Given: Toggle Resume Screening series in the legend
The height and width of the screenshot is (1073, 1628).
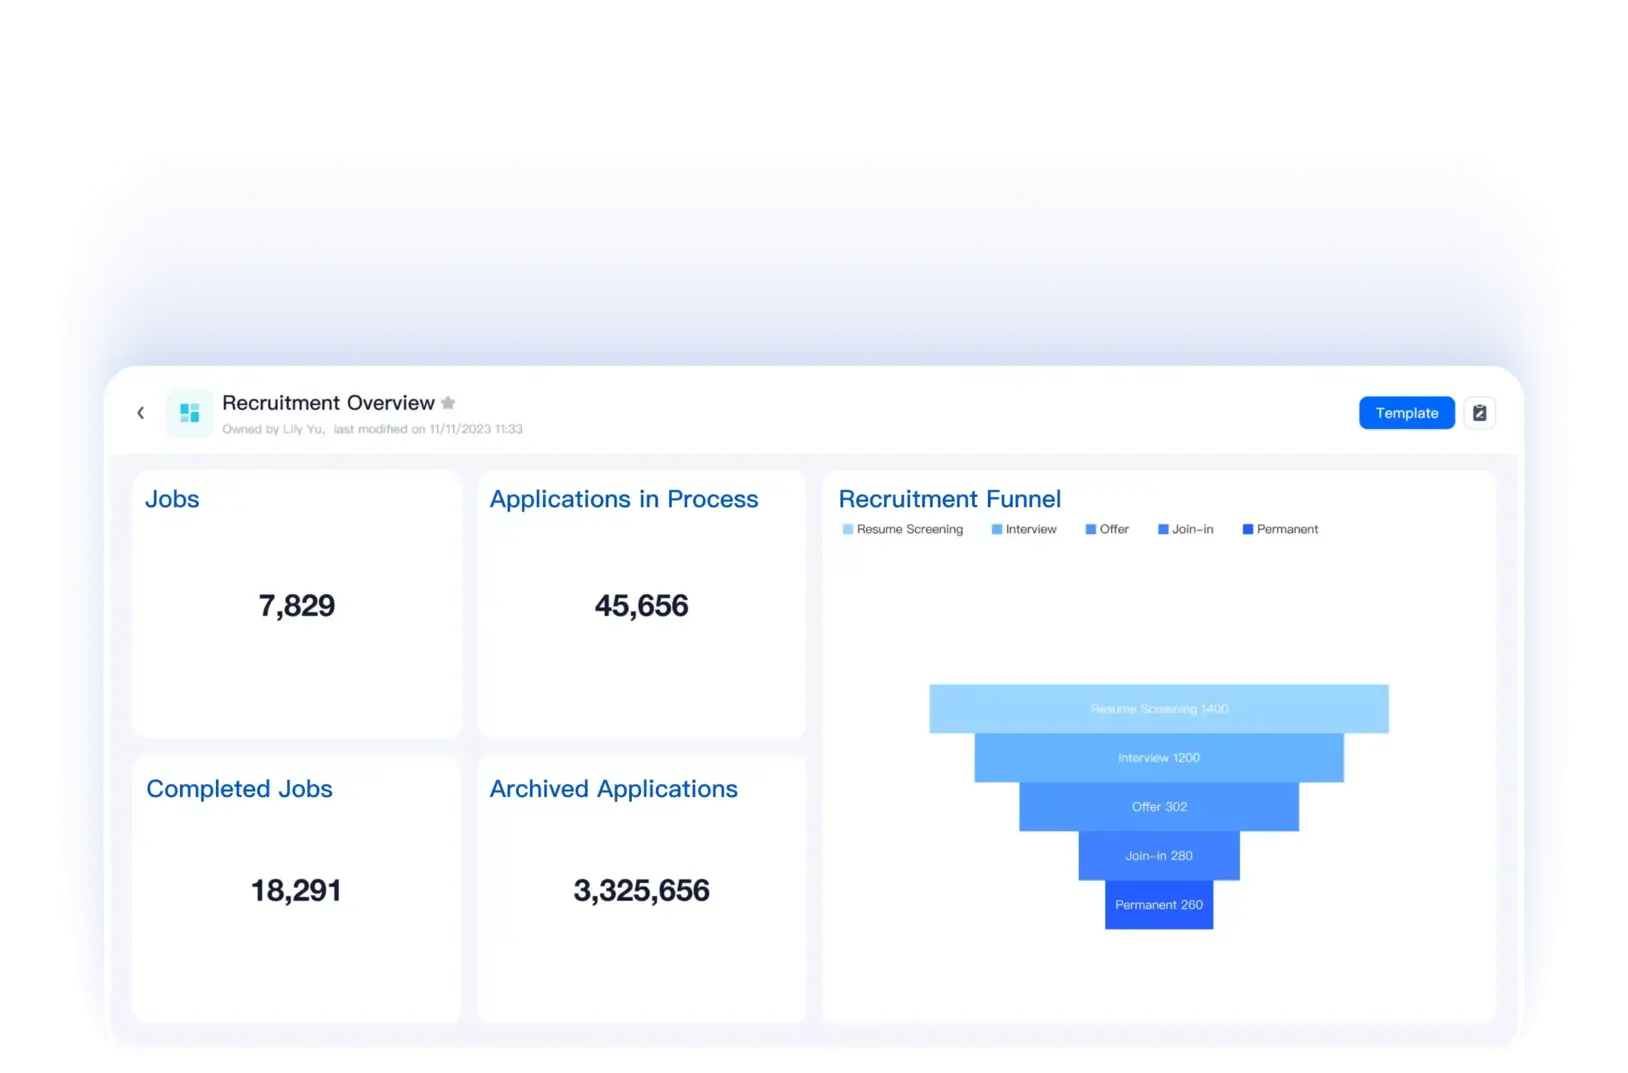Looking at the screenshot, I should click(903, 528).
